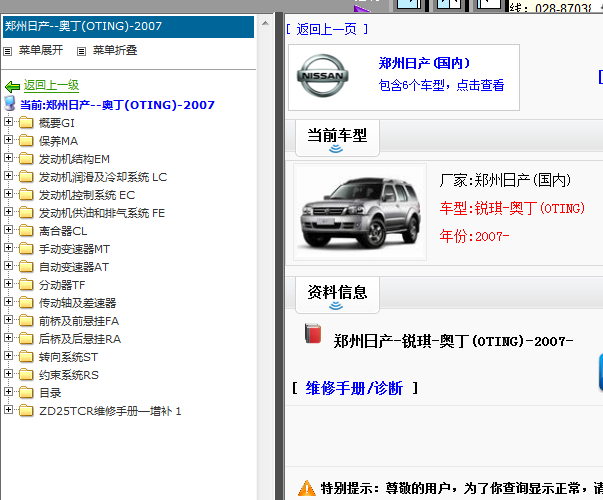Click the 车型:锐琪-奥丁(OTING) text
Viewport: 603px width, 500px height.
[x=512, y=208]
